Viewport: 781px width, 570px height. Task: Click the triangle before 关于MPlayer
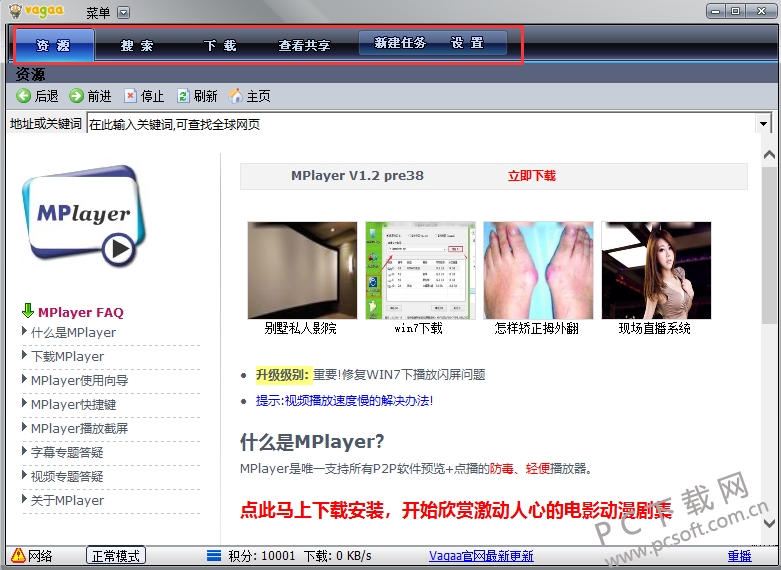coord(24,498)
